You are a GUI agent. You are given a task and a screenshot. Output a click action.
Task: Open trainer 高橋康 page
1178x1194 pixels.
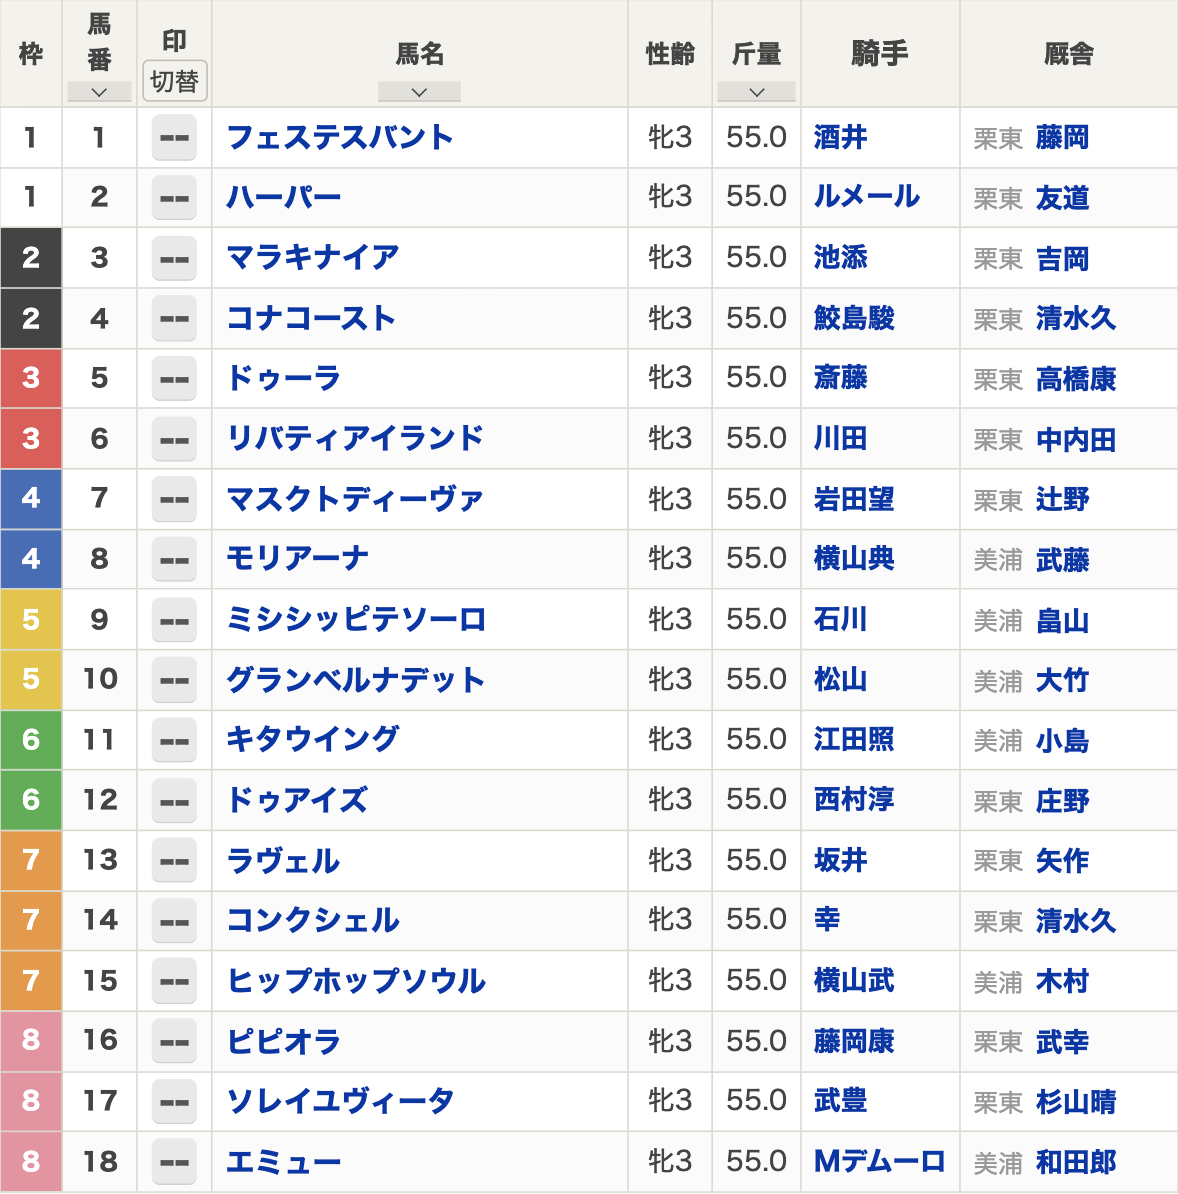1076,379
